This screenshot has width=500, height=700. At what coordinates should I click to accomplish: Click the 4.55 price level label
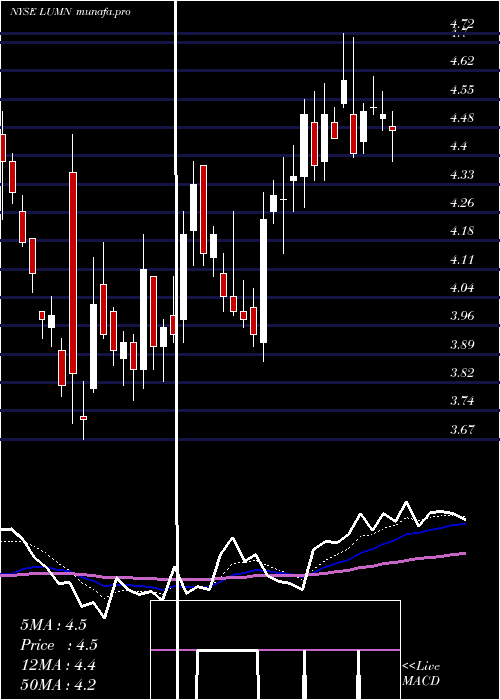(462, 89)
